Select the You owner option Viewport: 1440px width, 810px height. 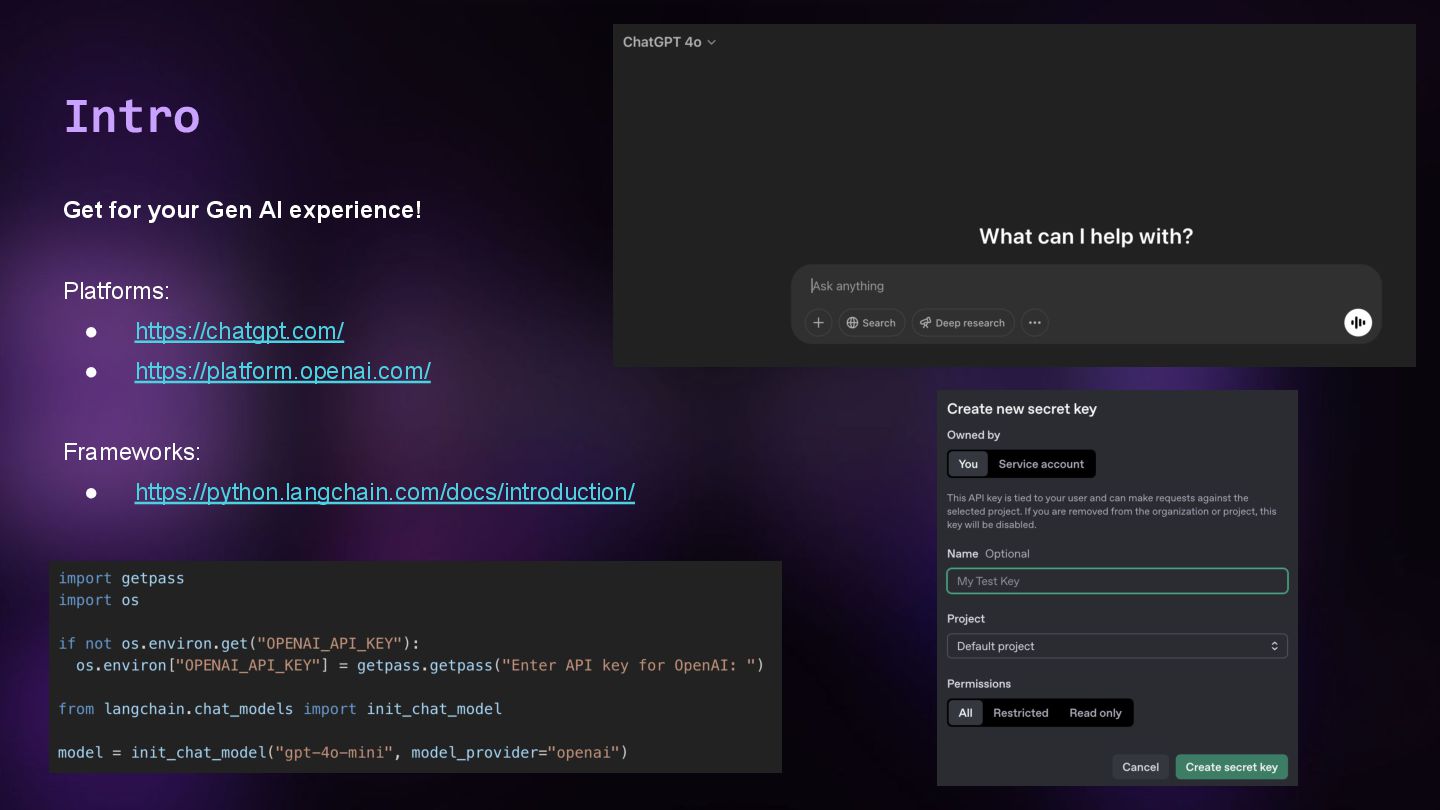[x=968, y=464]
